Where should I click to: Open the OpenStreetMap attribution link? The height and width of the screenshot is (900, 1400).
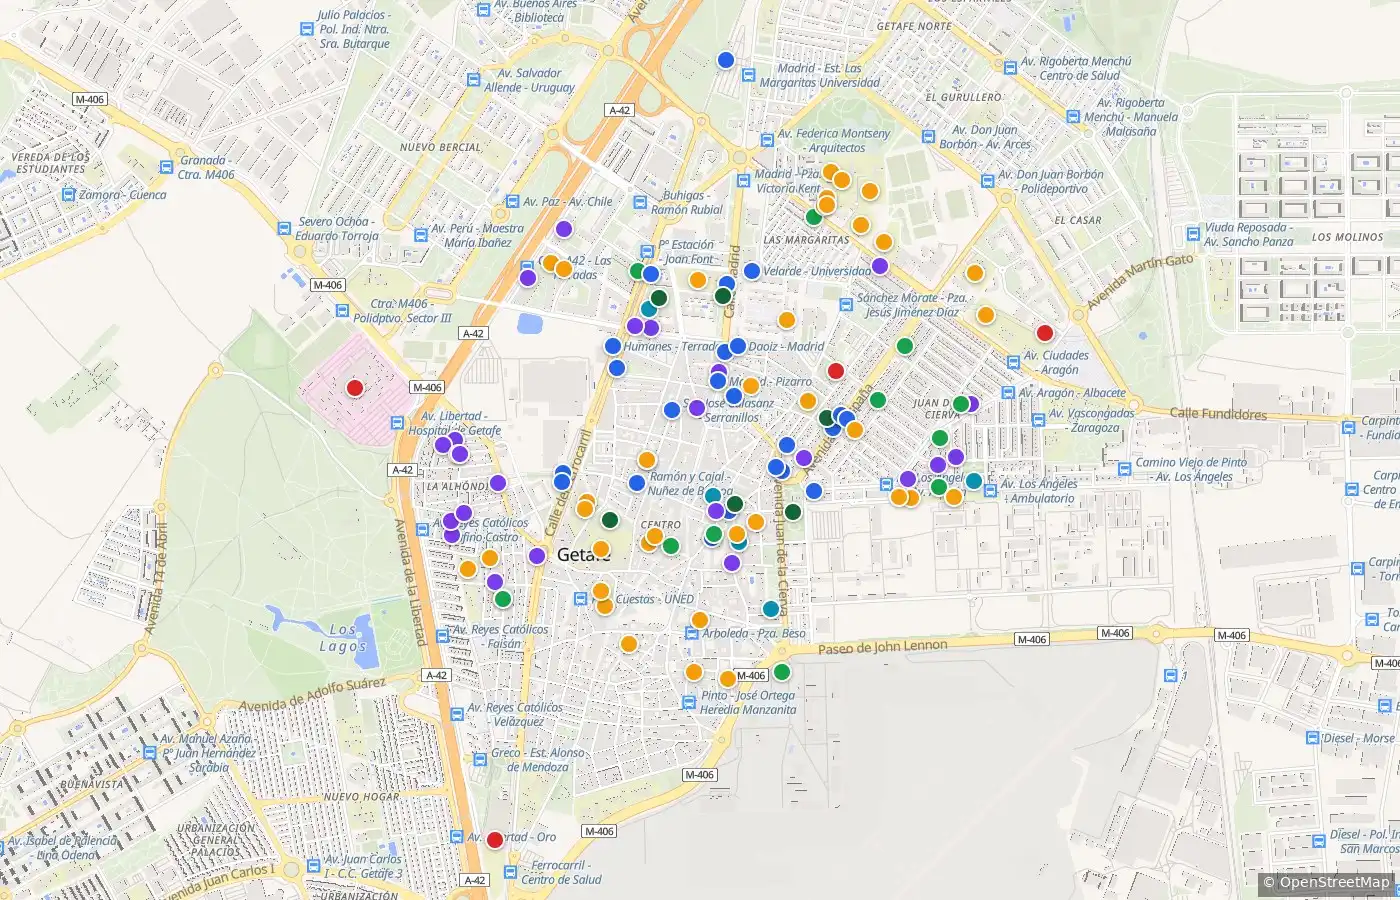coord(1334,882)
